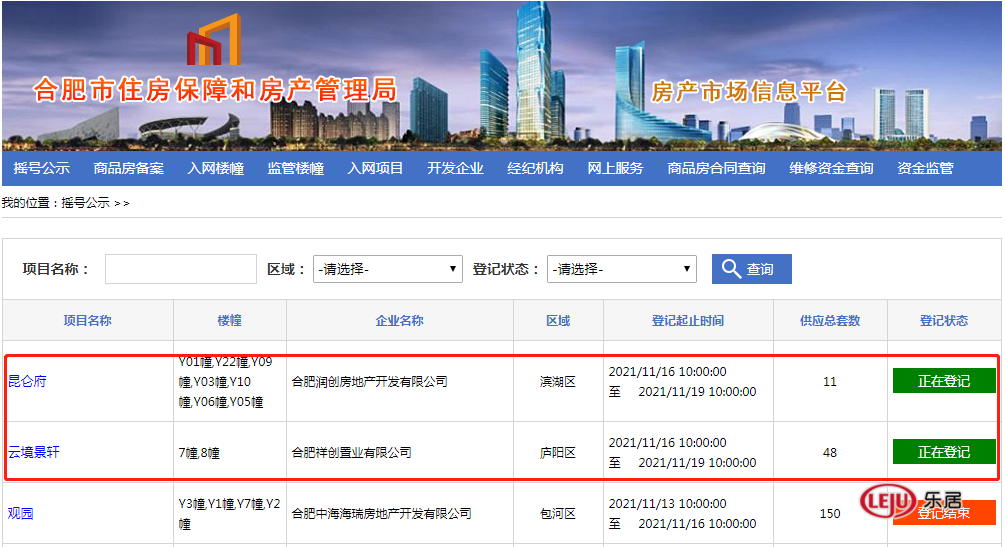Select the 监管楼幢 menu item

pyautogui.click(x=295, y=168)
